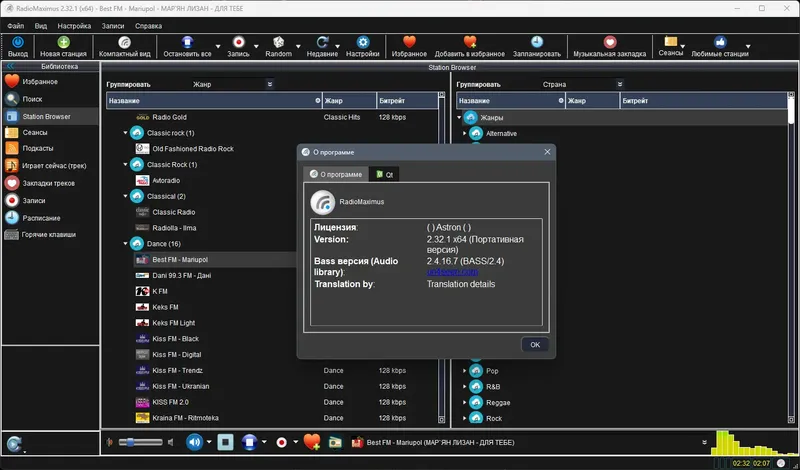Collapse the Classical (2) group

pyautogui.click(x=126, y=196)
